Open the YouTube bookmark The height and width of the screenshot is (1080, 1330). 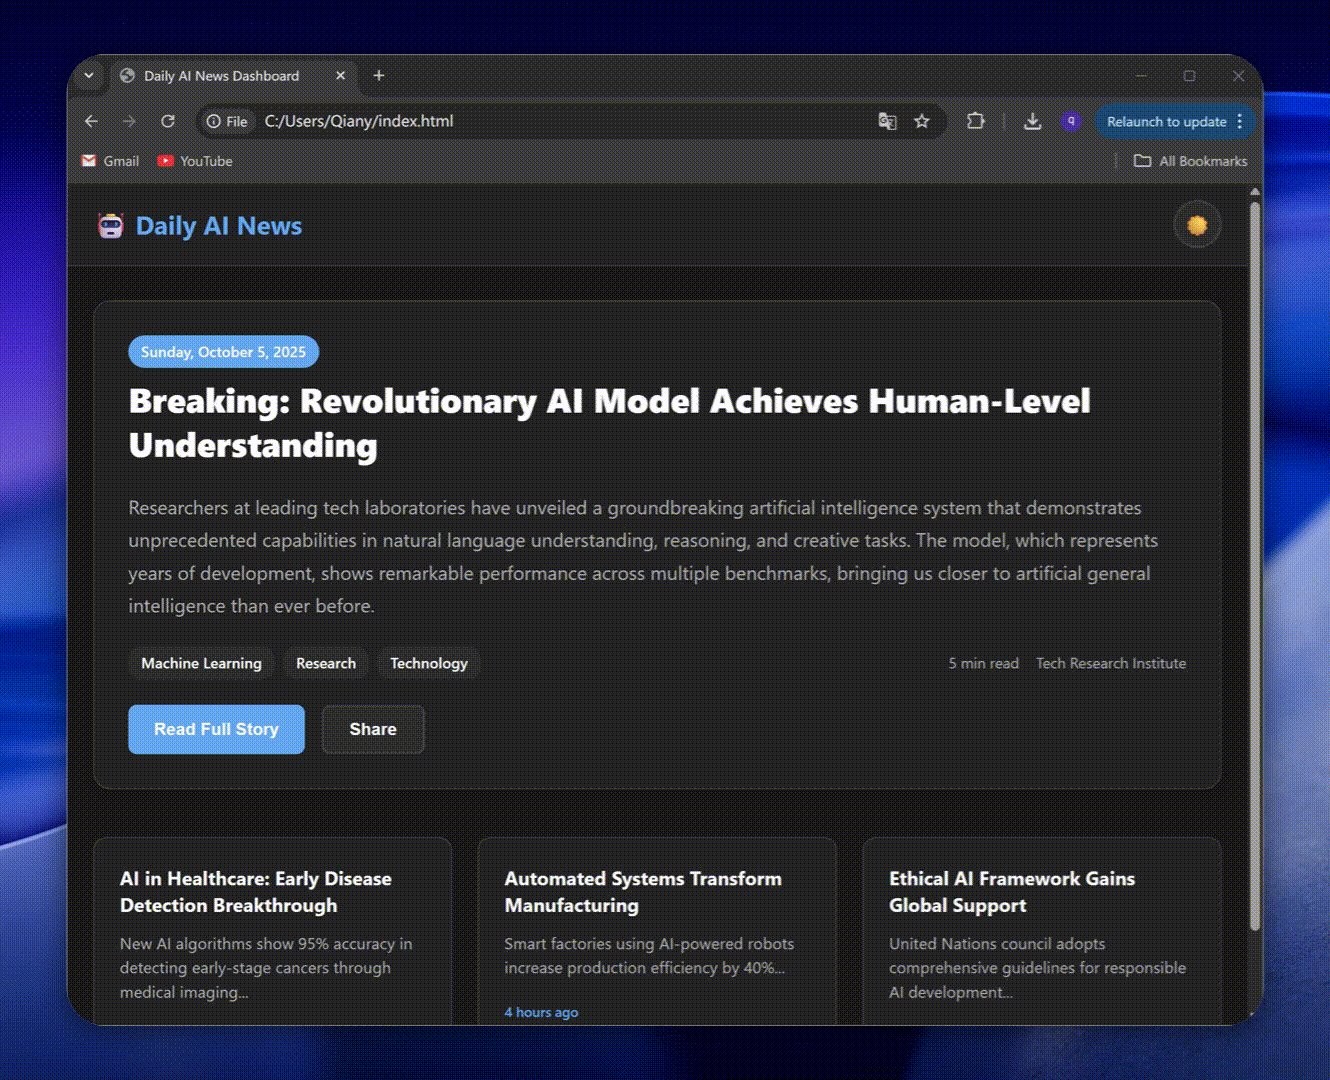pos(195,161)
